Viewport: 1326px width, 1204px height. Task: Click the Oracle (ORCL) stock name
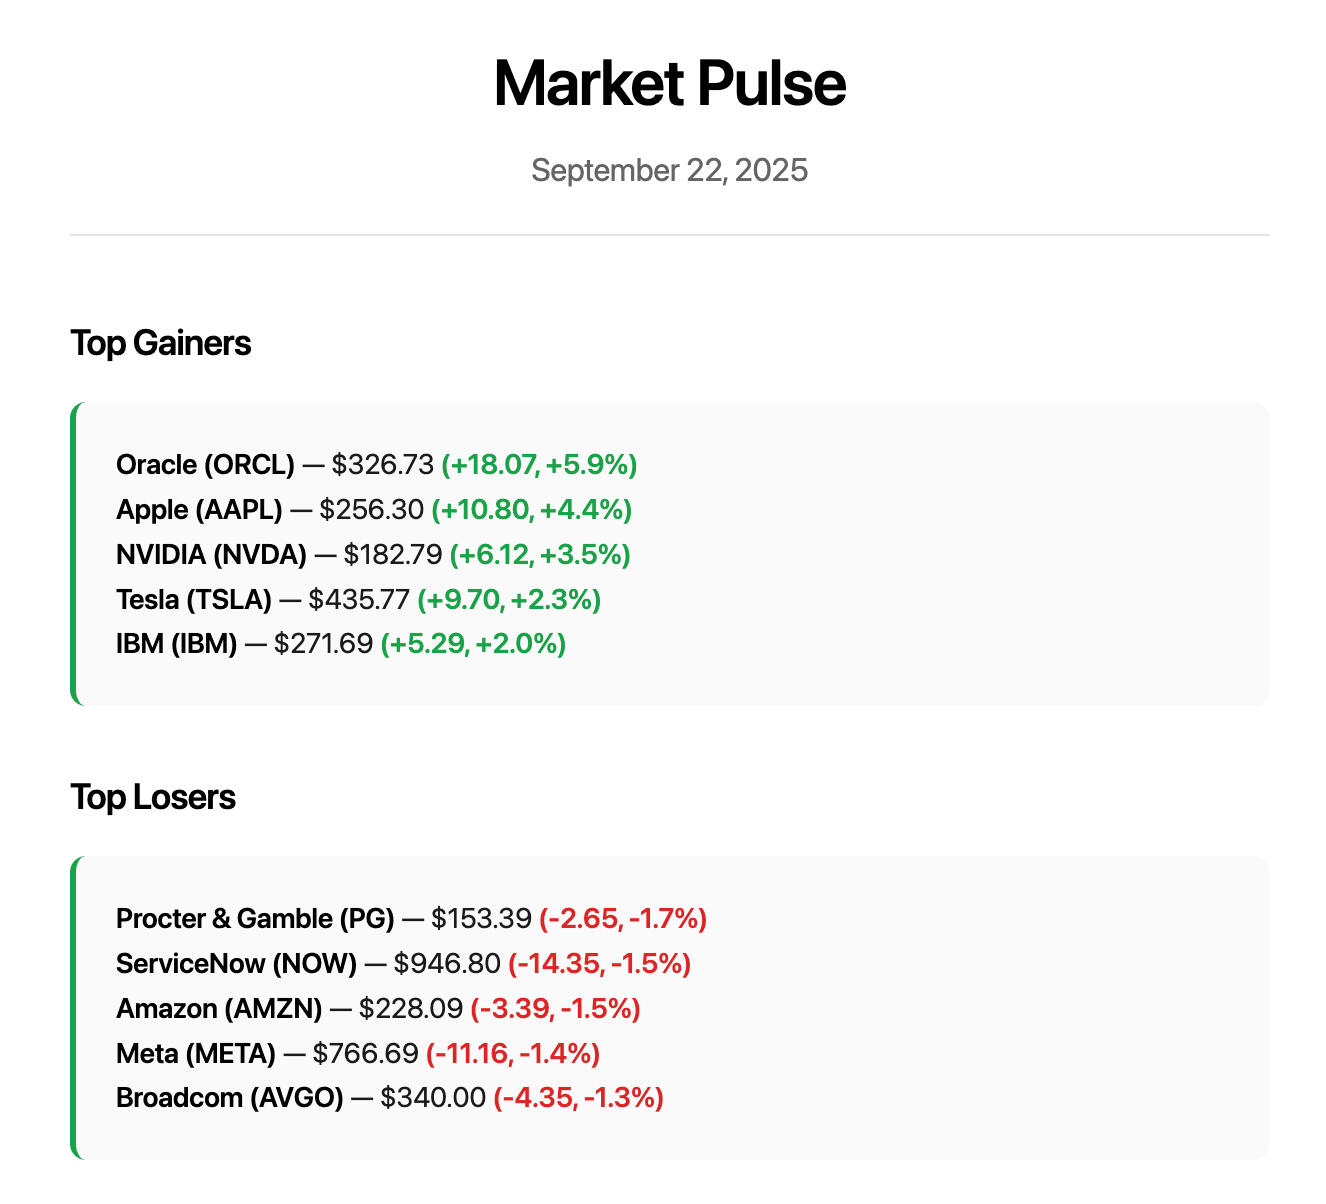[x=205, y=465]
